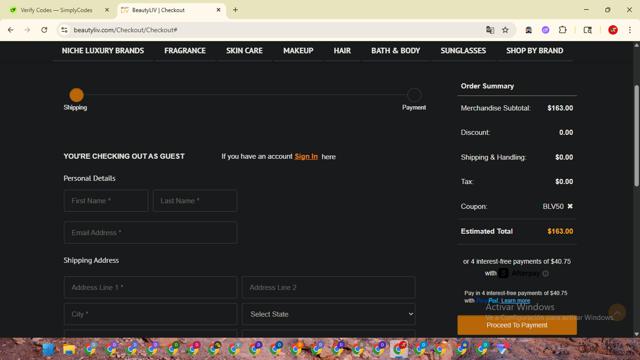Click the Afterpay logo
Viewport: 640px width, 360px height.
519,273
